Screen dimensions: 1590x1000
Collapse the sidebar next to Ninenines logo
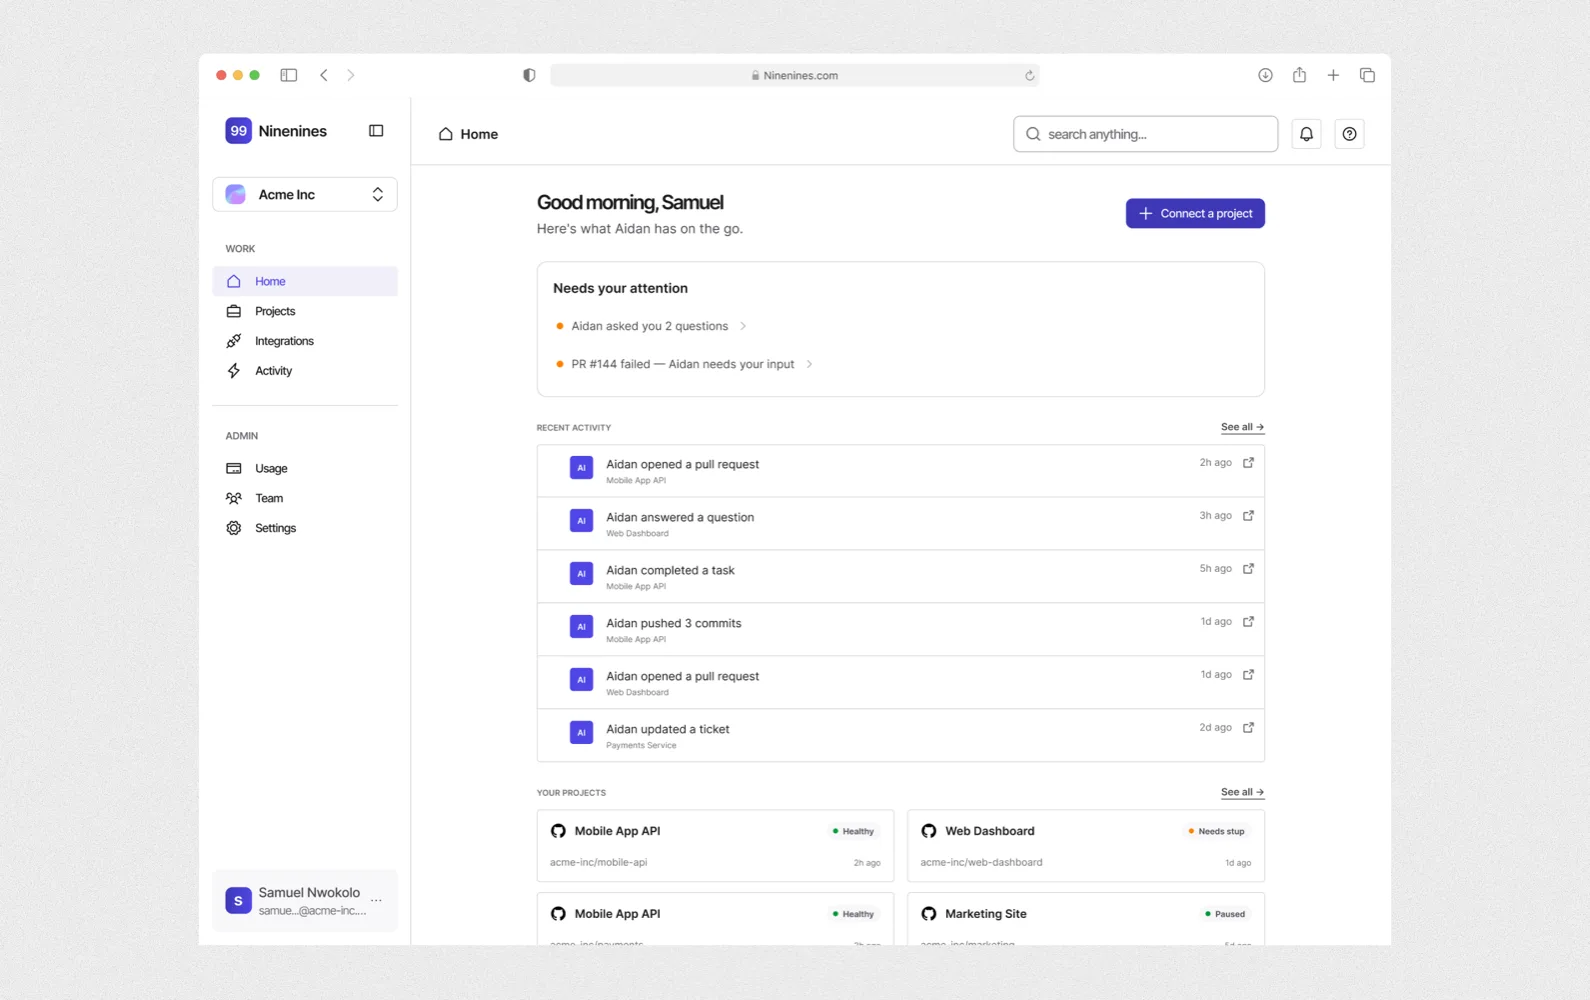pyautogui.click(x=376, y=131)
